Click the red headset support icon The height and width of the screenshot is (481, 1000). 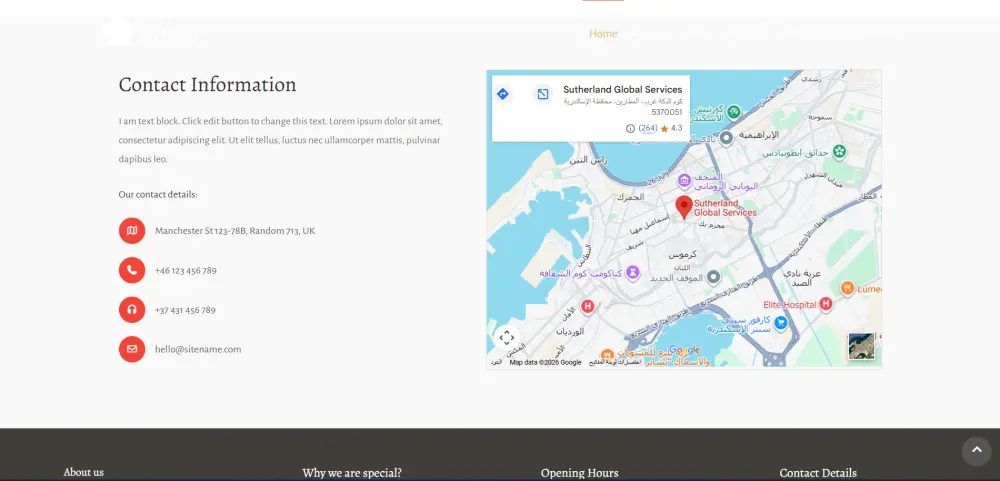pyautogui.click(x=132, y=310)
